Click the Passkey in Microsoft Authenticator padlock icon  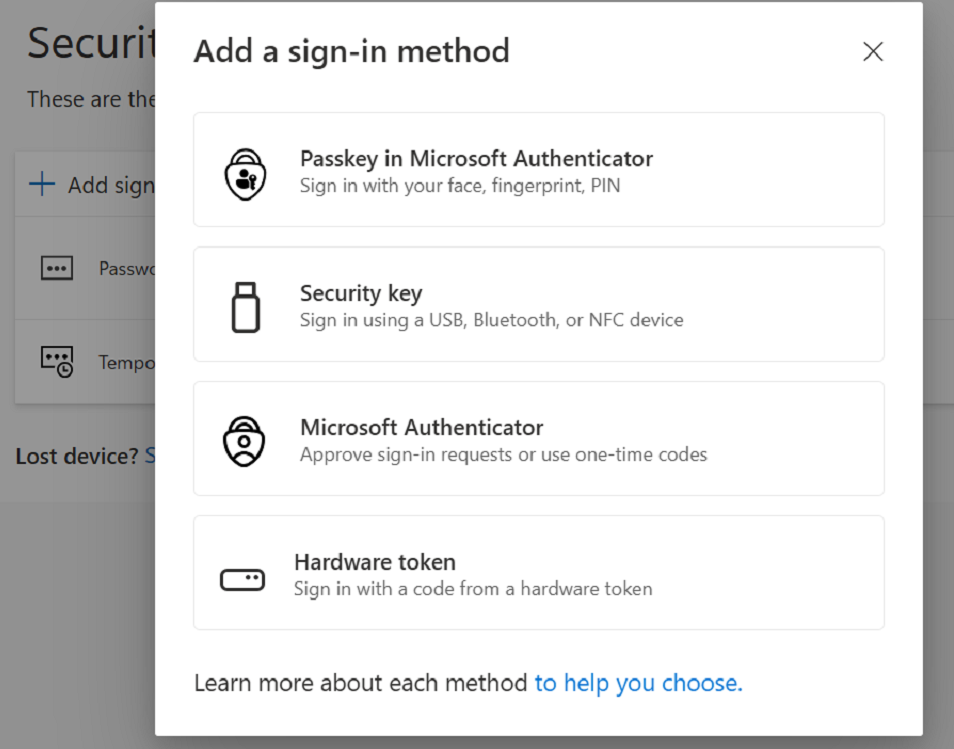(x=245, y=171)
